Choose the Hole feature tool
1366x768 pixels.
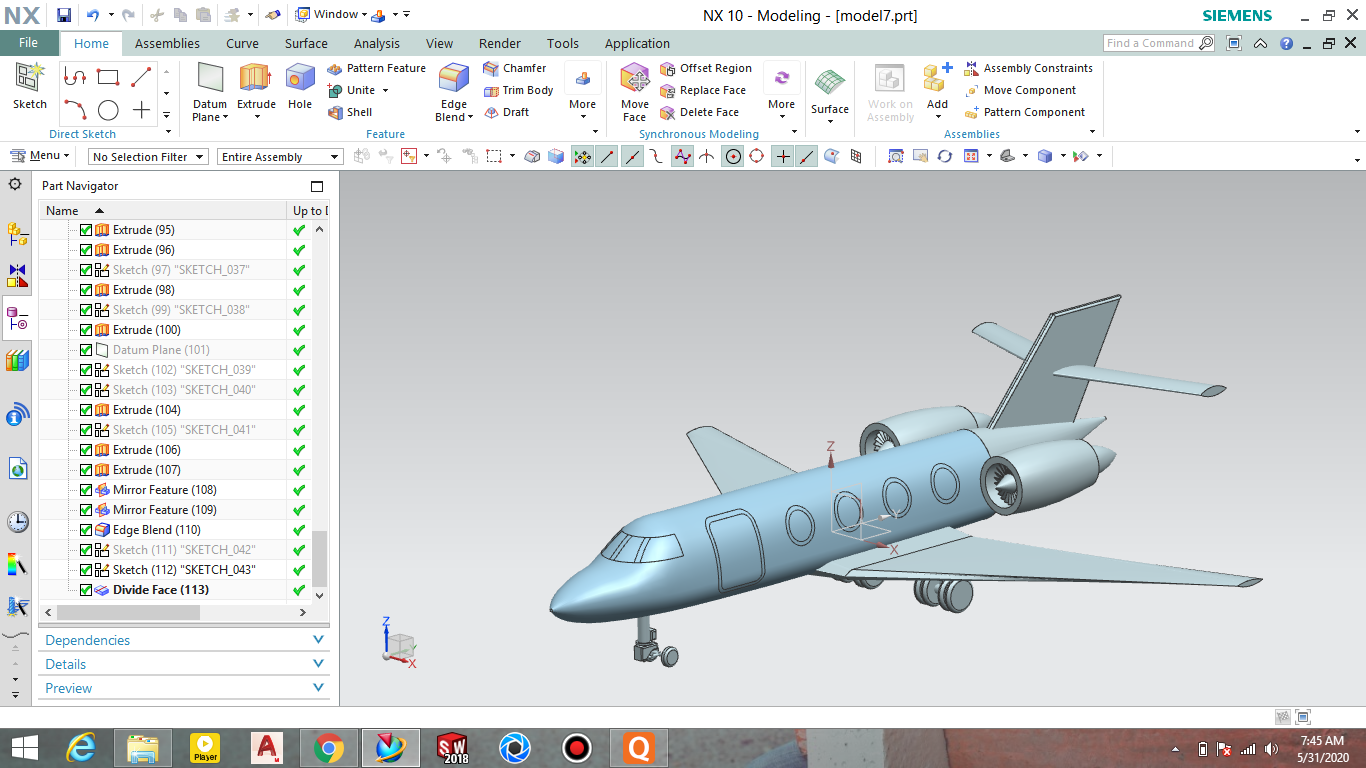(x=300, y=86)
